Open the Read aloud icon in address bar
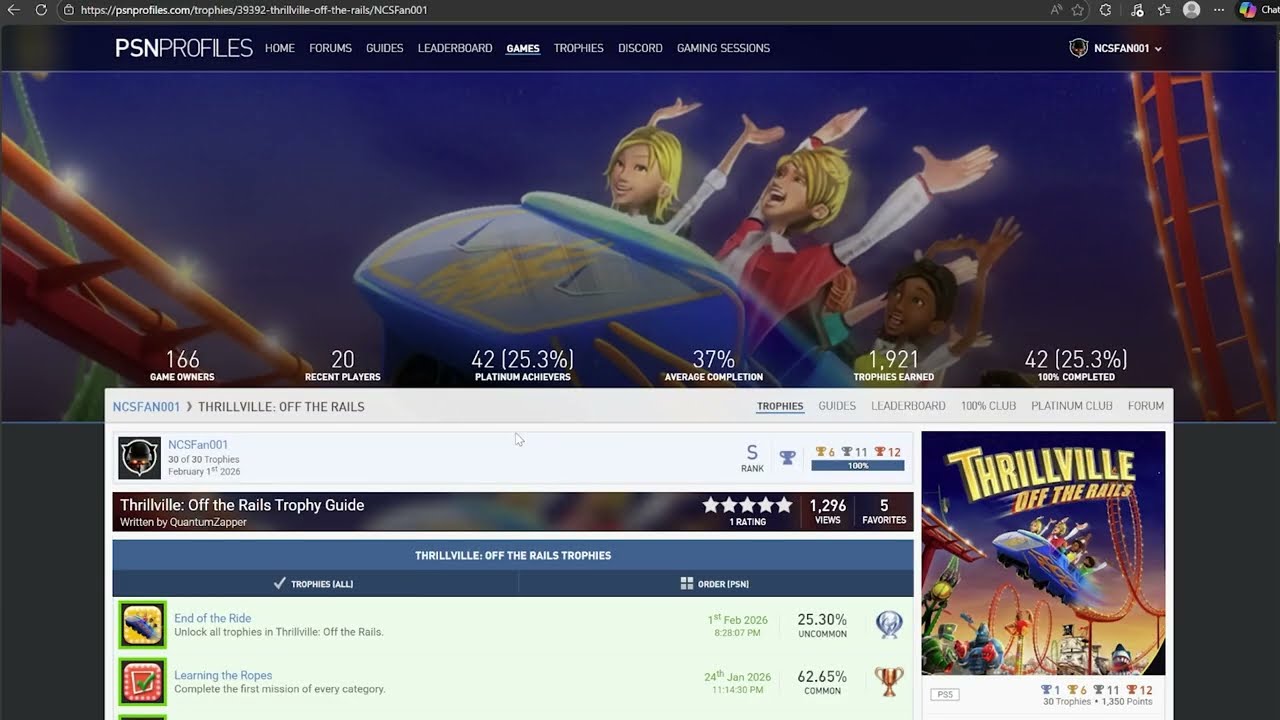 tap(1056, 10)
